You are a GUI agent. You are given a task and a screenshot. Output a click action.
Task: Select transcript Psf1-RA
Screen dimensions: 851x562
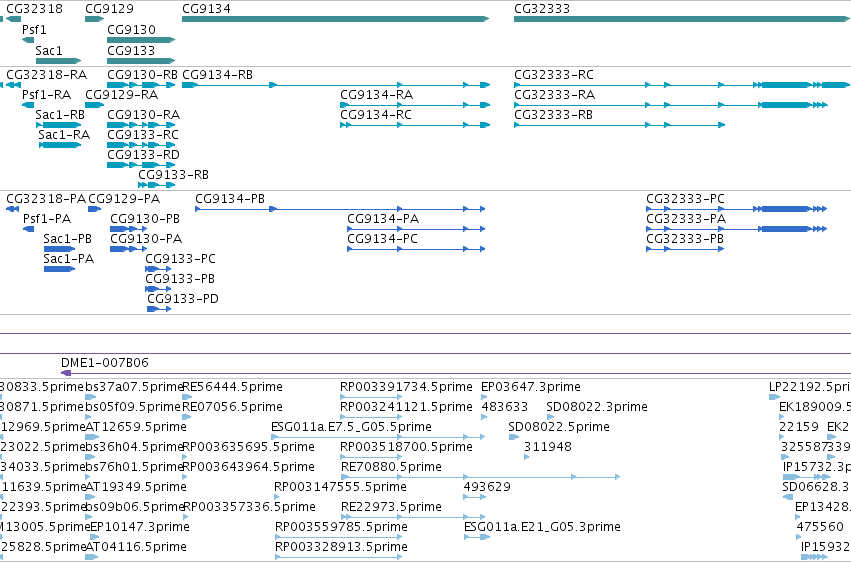(28, 105)
